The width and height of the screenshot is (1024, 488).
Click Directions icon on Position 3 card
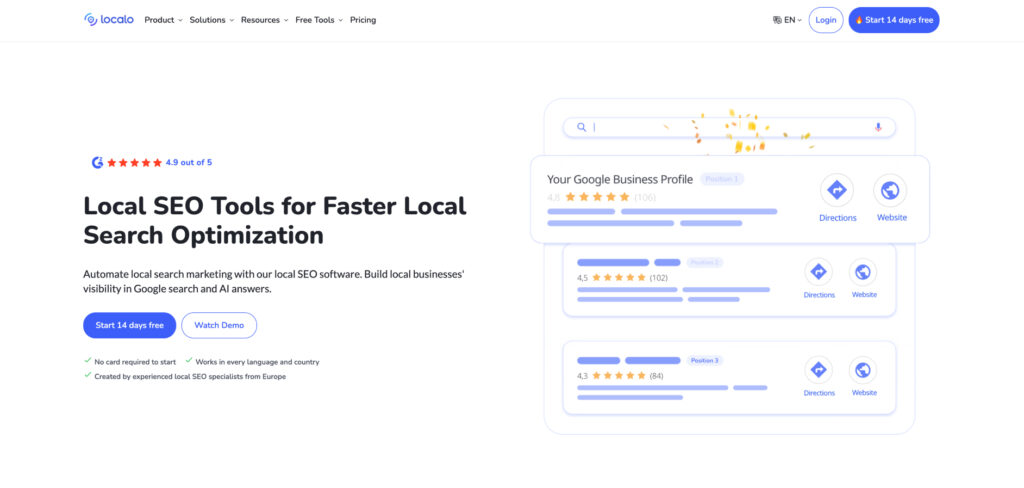point(818,370)
